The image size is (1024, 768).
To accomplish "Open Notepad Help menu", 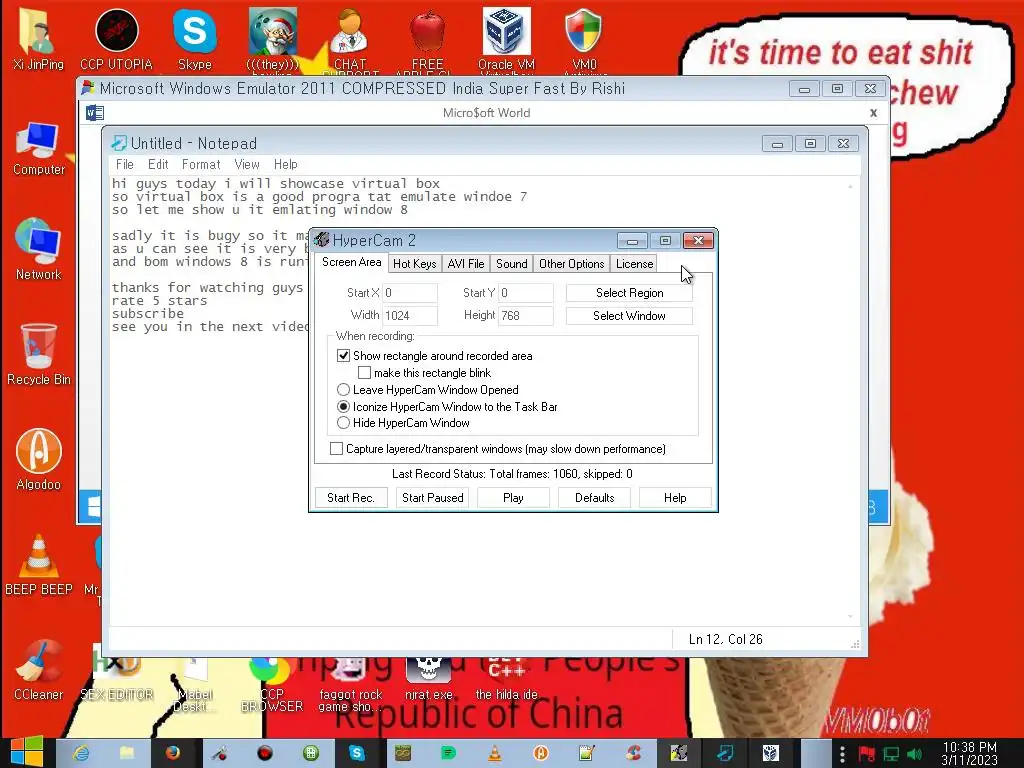I will click(285, 165).
